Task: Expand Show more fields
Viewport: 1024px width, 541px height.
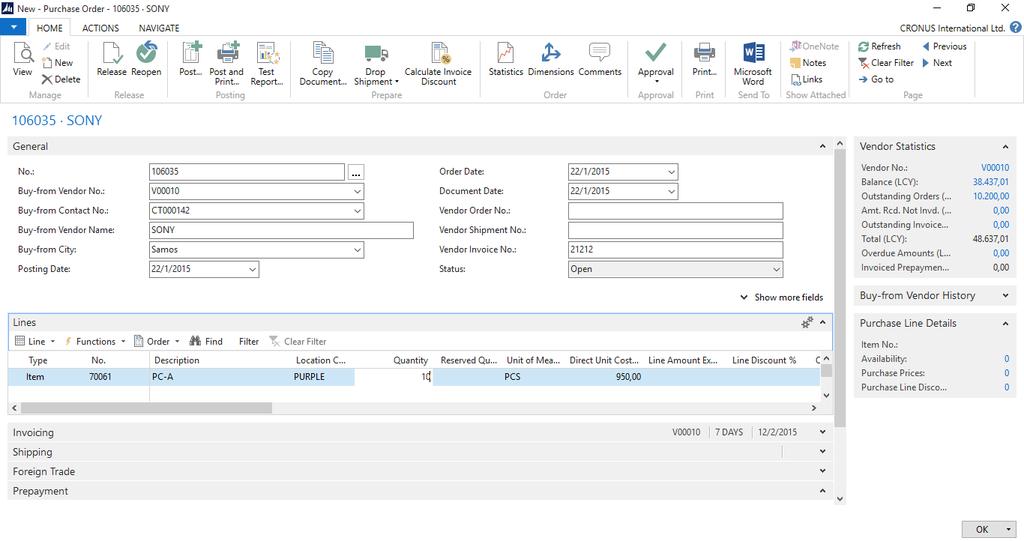Action: [x=782, y=297]
